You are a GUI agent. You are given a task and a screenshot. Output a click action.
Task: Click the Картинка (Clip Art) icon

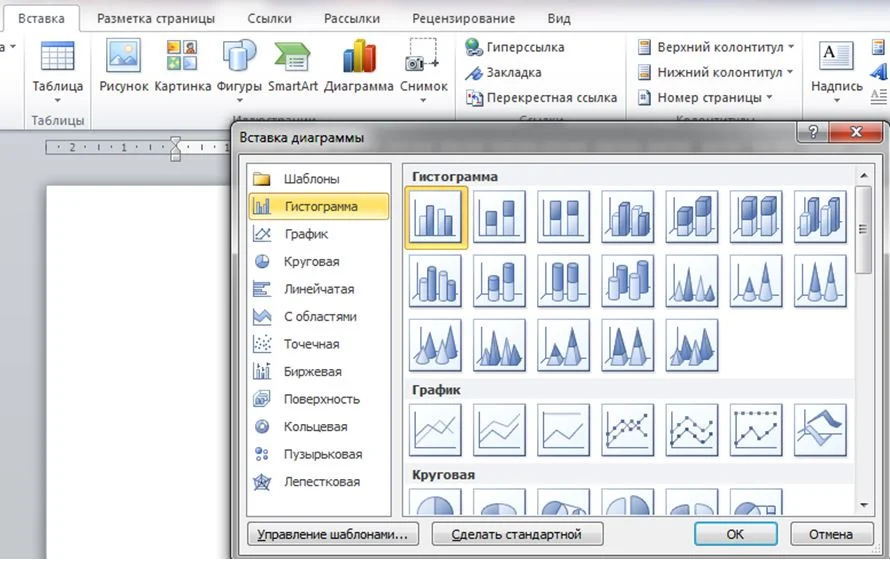coord(180,66)
